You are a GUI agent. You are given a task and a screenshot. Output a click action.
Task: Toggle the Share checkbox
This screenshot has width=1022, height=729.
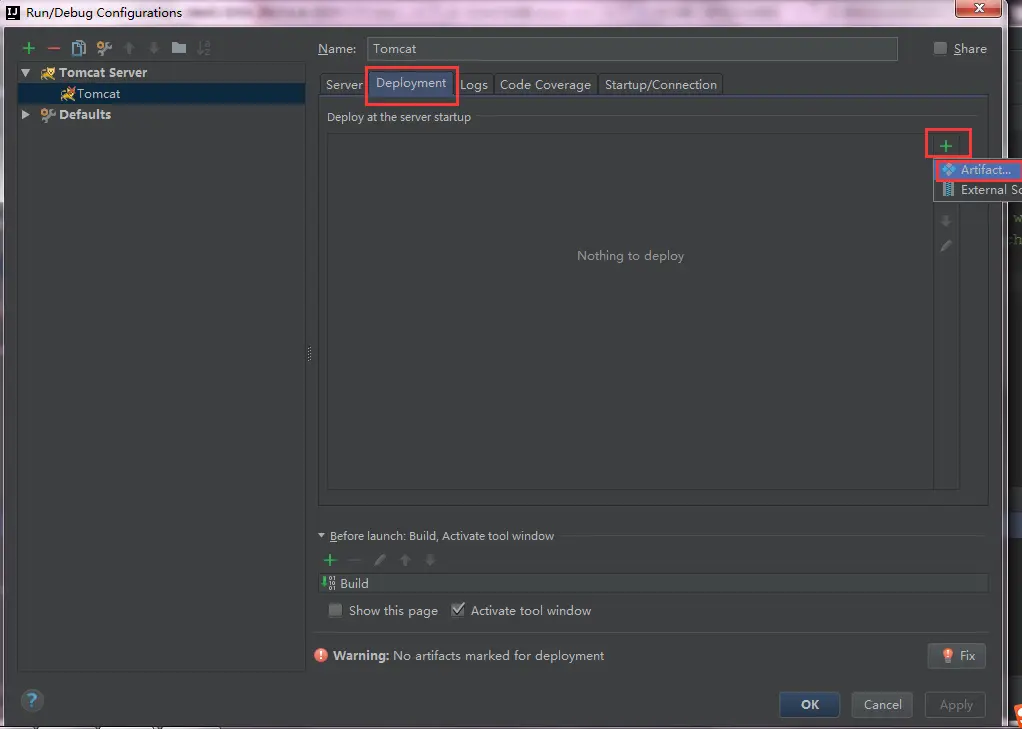(940, 48)
